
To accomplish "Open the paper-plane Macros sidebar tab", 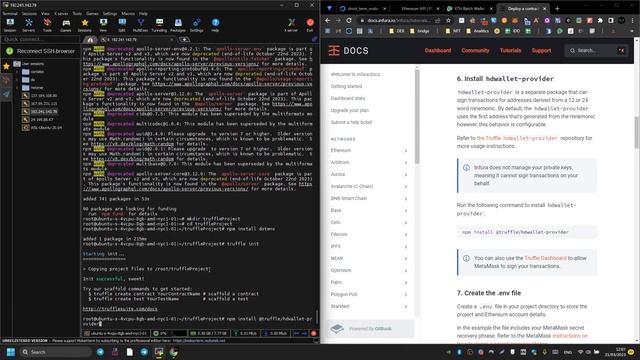I will click(x=6, y=94).
